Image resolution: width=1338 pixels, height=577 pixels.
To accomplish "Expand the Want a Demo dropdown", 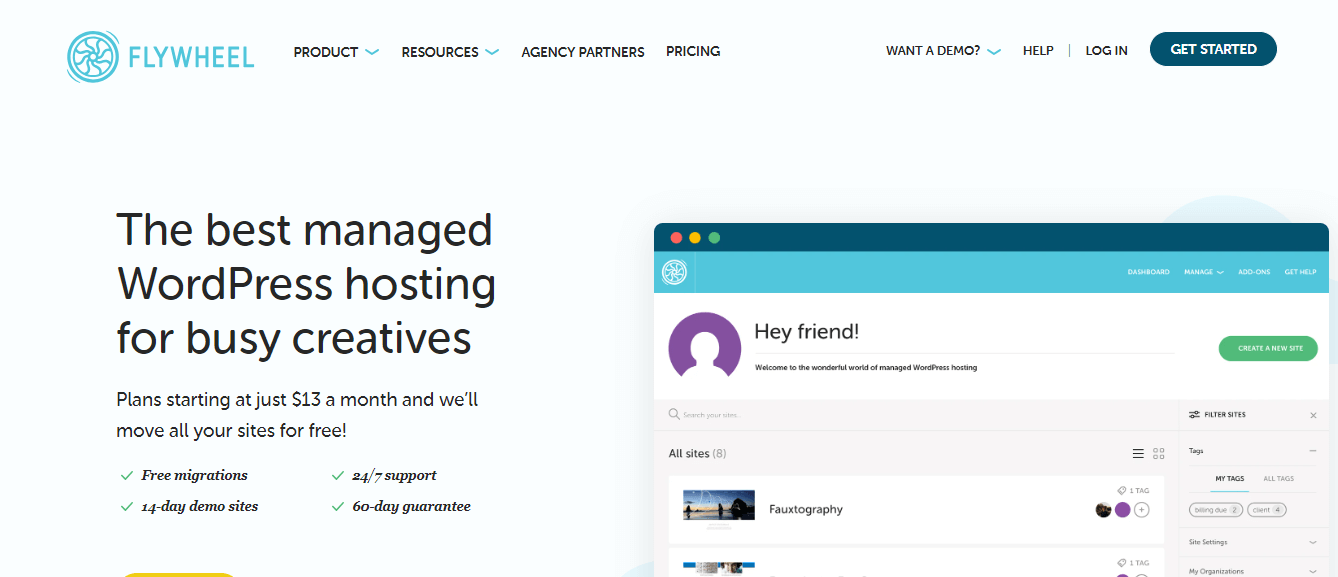I will (x=943, y=50).
